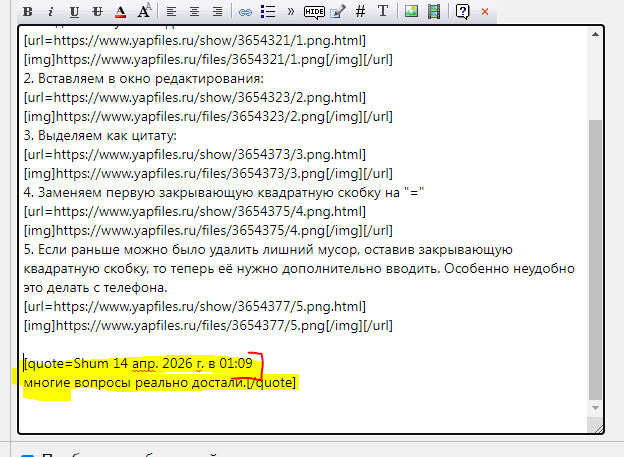Insert a hyperlink
624x457 pixels.
click(245, 12)
